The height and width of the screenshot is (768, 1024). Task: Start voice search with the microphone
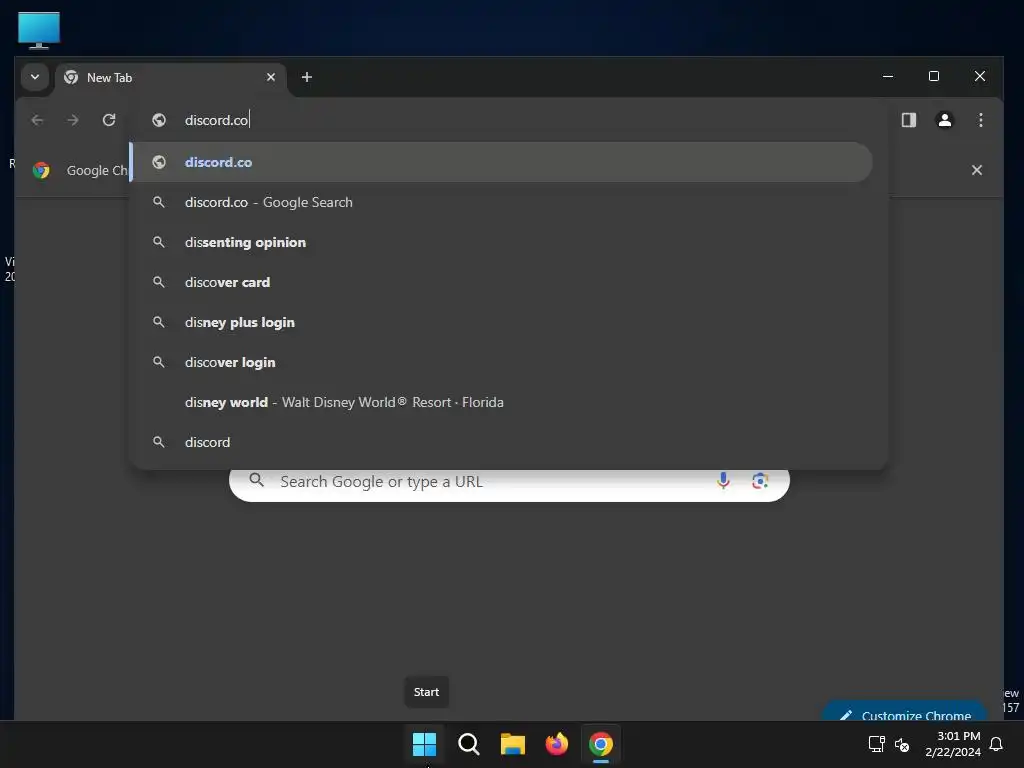(723, 481)
